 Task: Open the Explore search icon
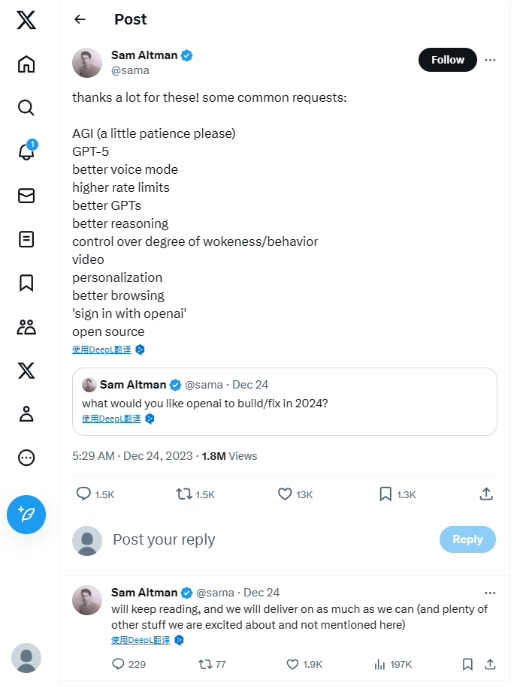click(x=26, y=107)
